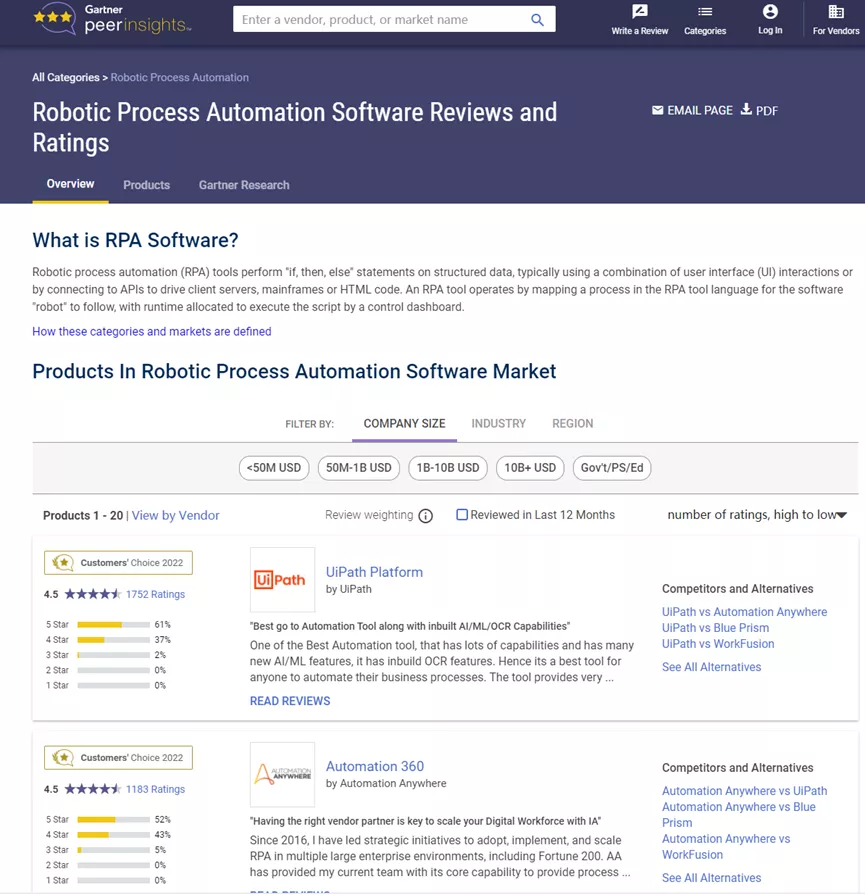Click the Review weighting label

tap(369, 515)
